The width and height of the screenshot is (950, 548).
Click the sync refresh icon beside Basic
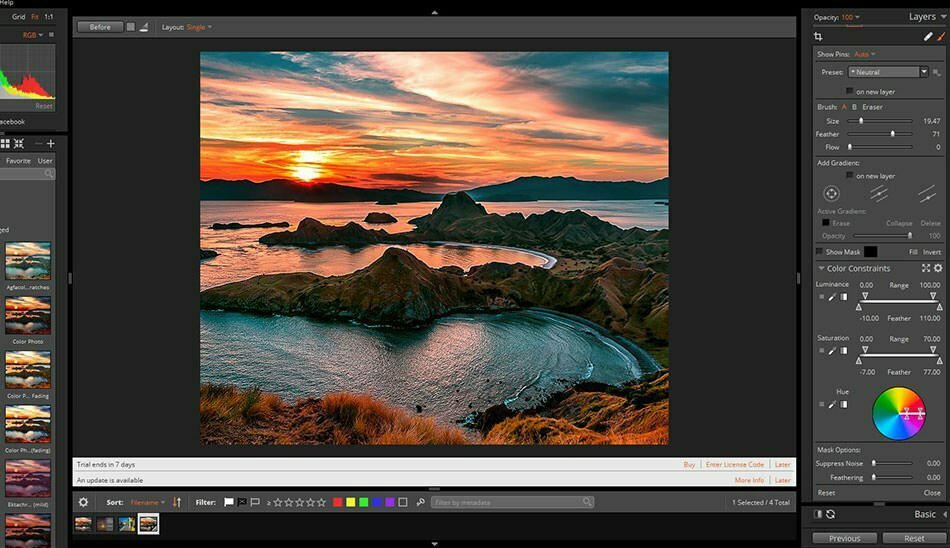point(830,514)
